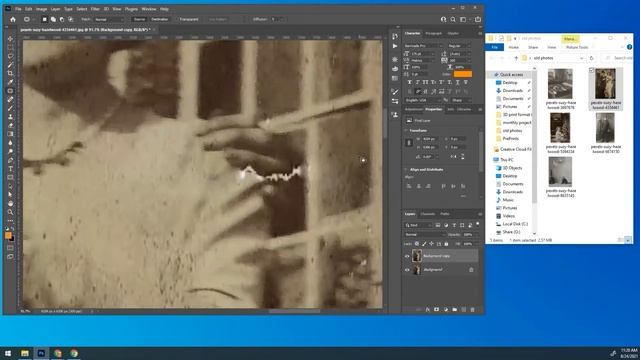This screenshot has height=360, width=640.
Task: Toggle the selected file's checkbox in File Explorer
Action: [591, 71]
